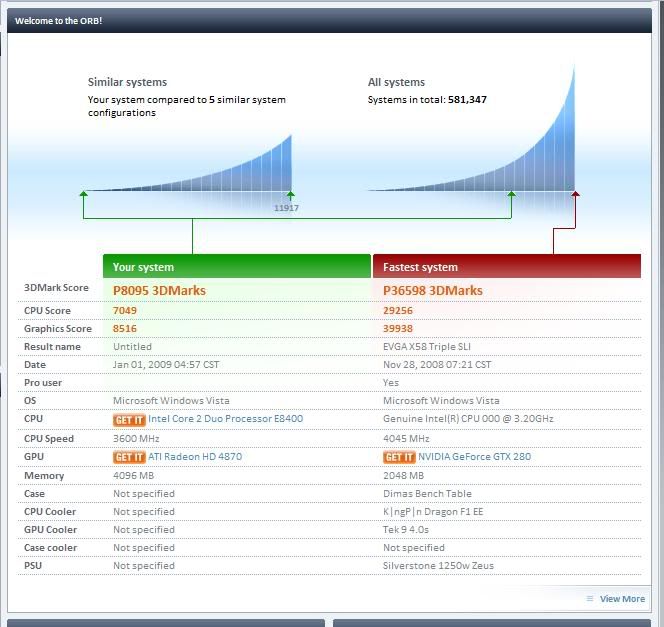664x627 pixels.
Task: Click green arrow at Similar systems chart's left end
Action: [x=84, y=193]
